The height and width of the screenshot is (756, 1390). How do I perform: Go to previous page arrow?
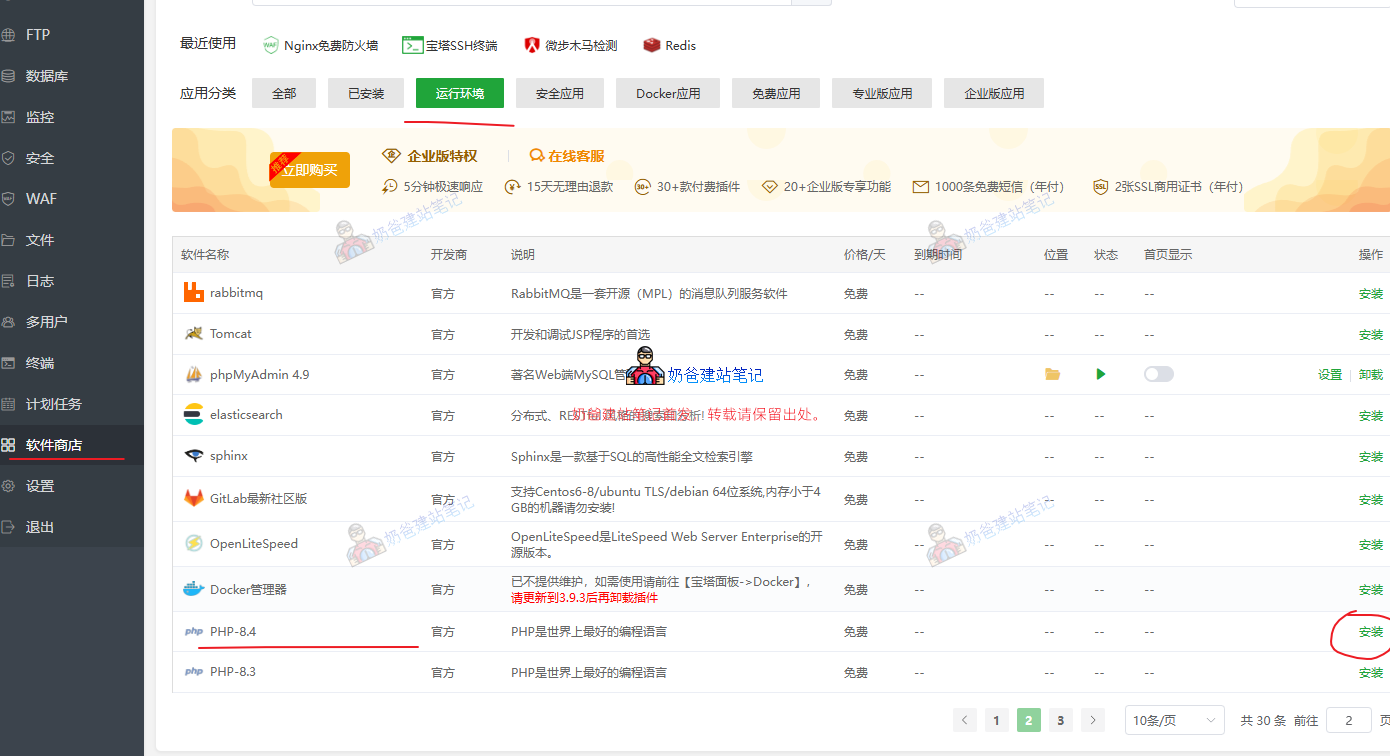click(x=965, y=720)
